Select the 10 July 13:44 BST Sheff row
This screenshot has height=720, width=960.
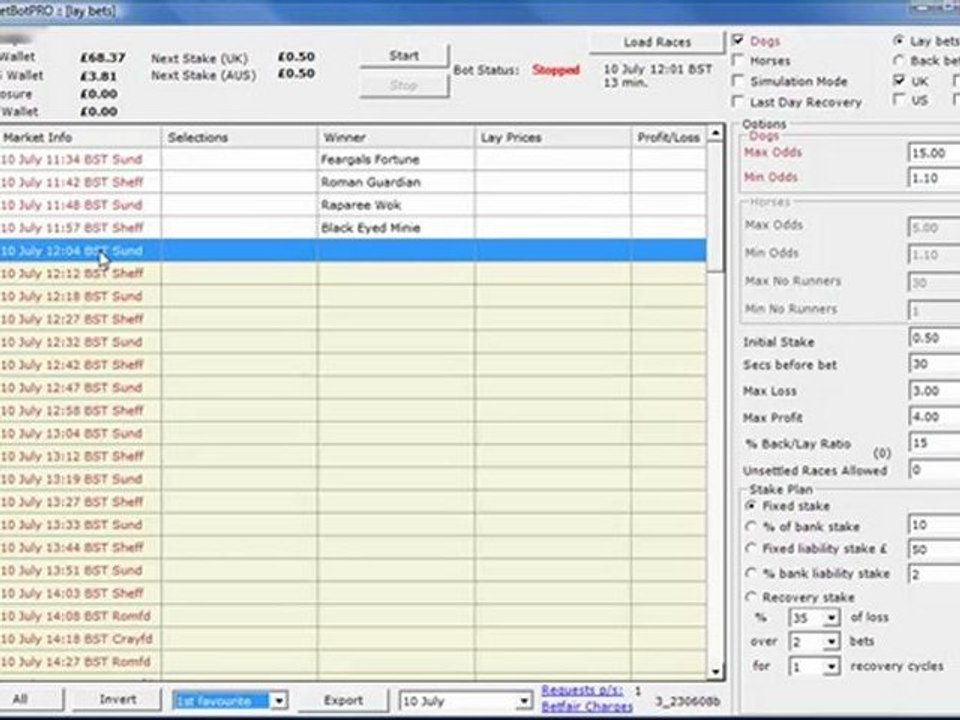[x=353, y=547]
